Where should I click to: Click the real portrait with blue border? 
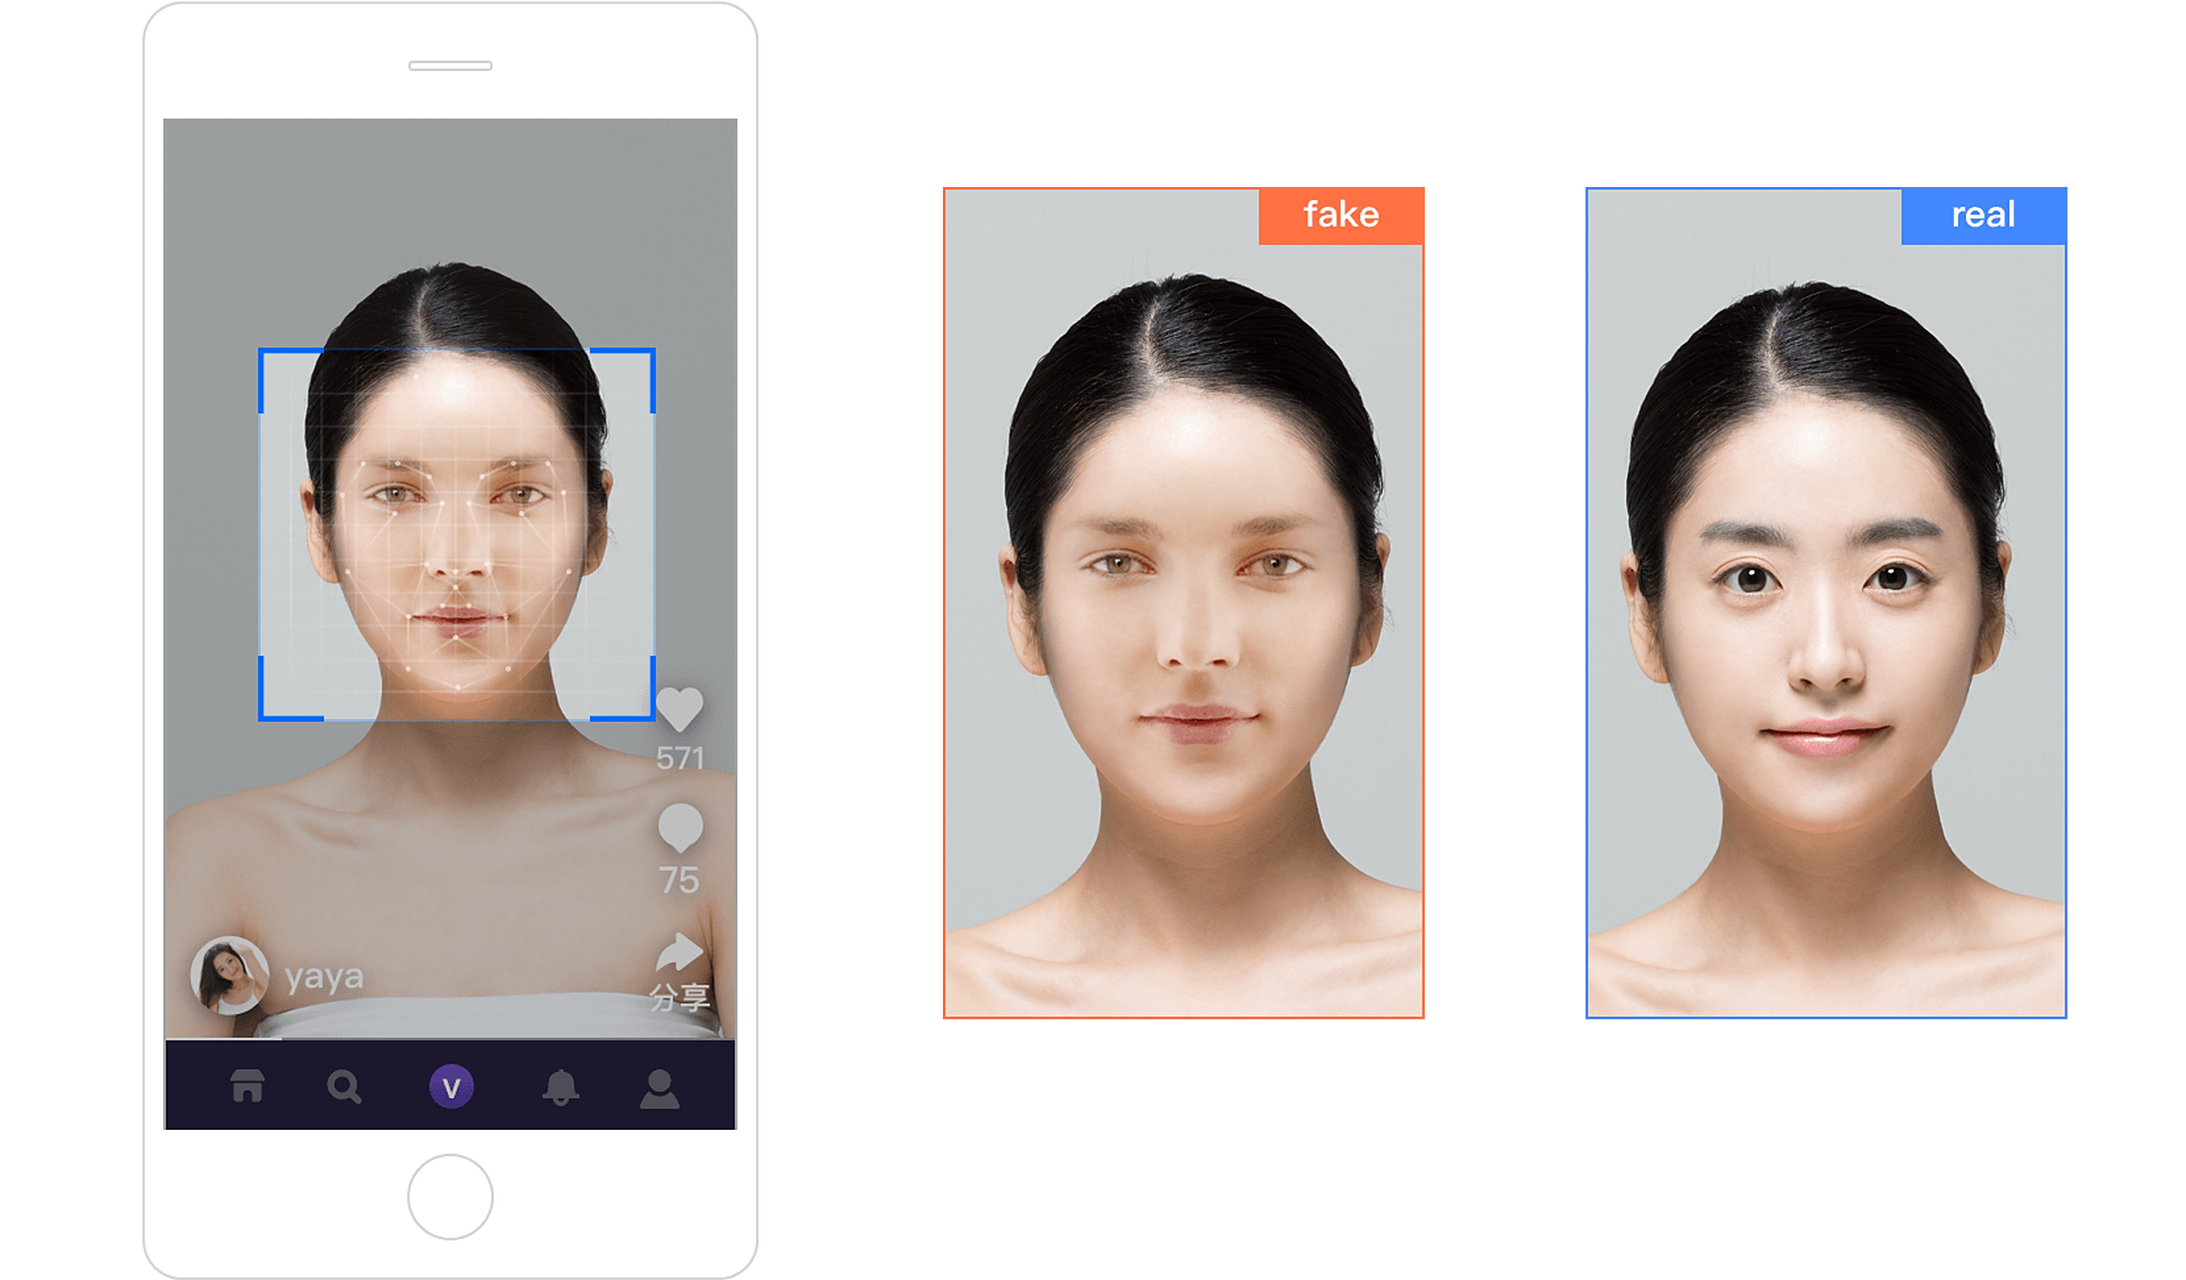point(1825,620)
